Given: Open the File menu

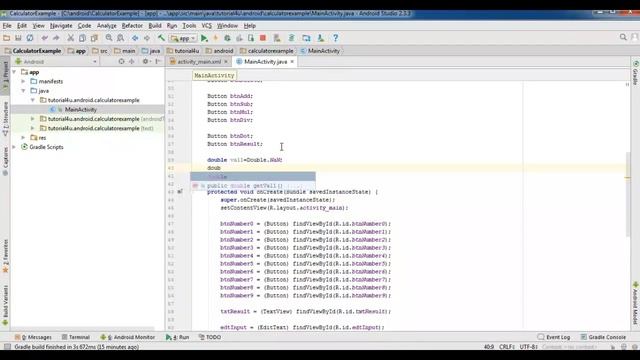Looking at the screenshot, I should (7, 26).
